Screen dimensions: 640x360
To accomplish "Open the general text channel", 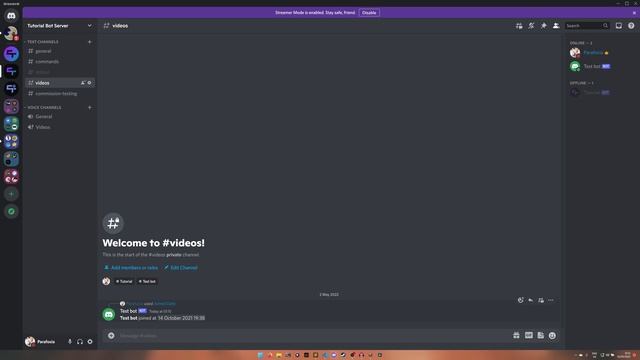I will coord(60,51).
